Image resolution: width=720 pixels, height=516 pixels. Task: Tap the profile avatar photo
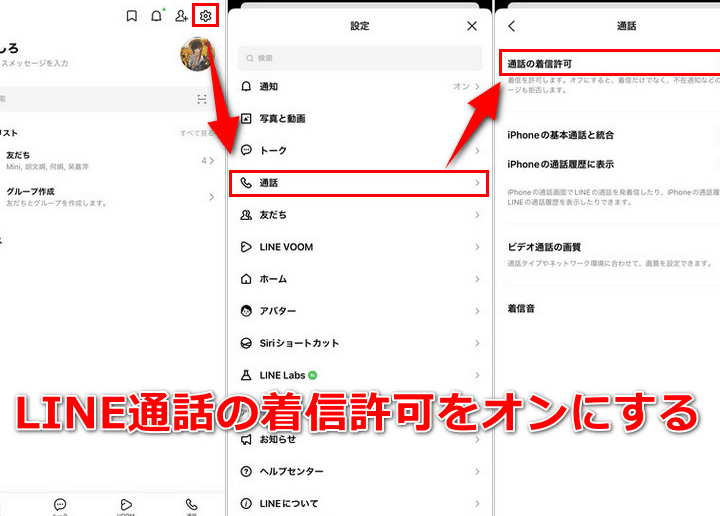point(197,55)
